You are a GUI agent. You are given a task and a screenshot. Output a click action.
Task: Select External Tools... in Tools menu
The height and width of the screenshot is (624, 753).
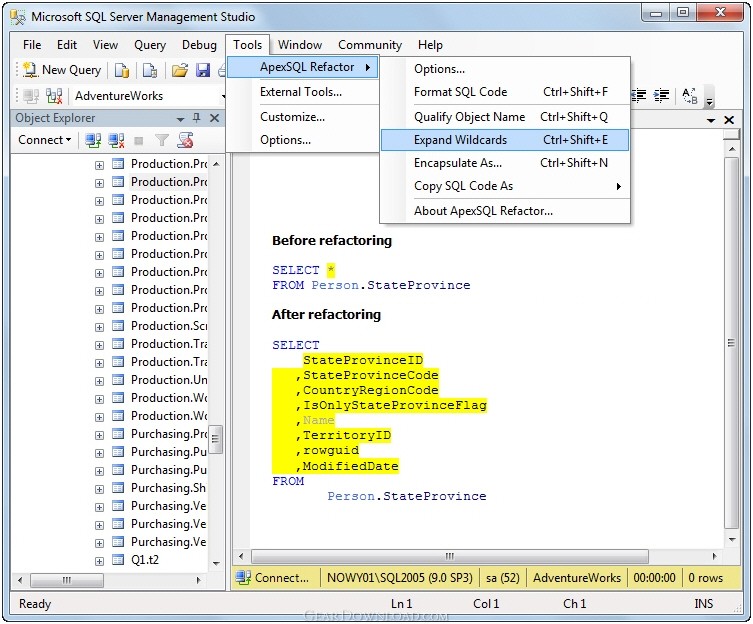(303, 92)
